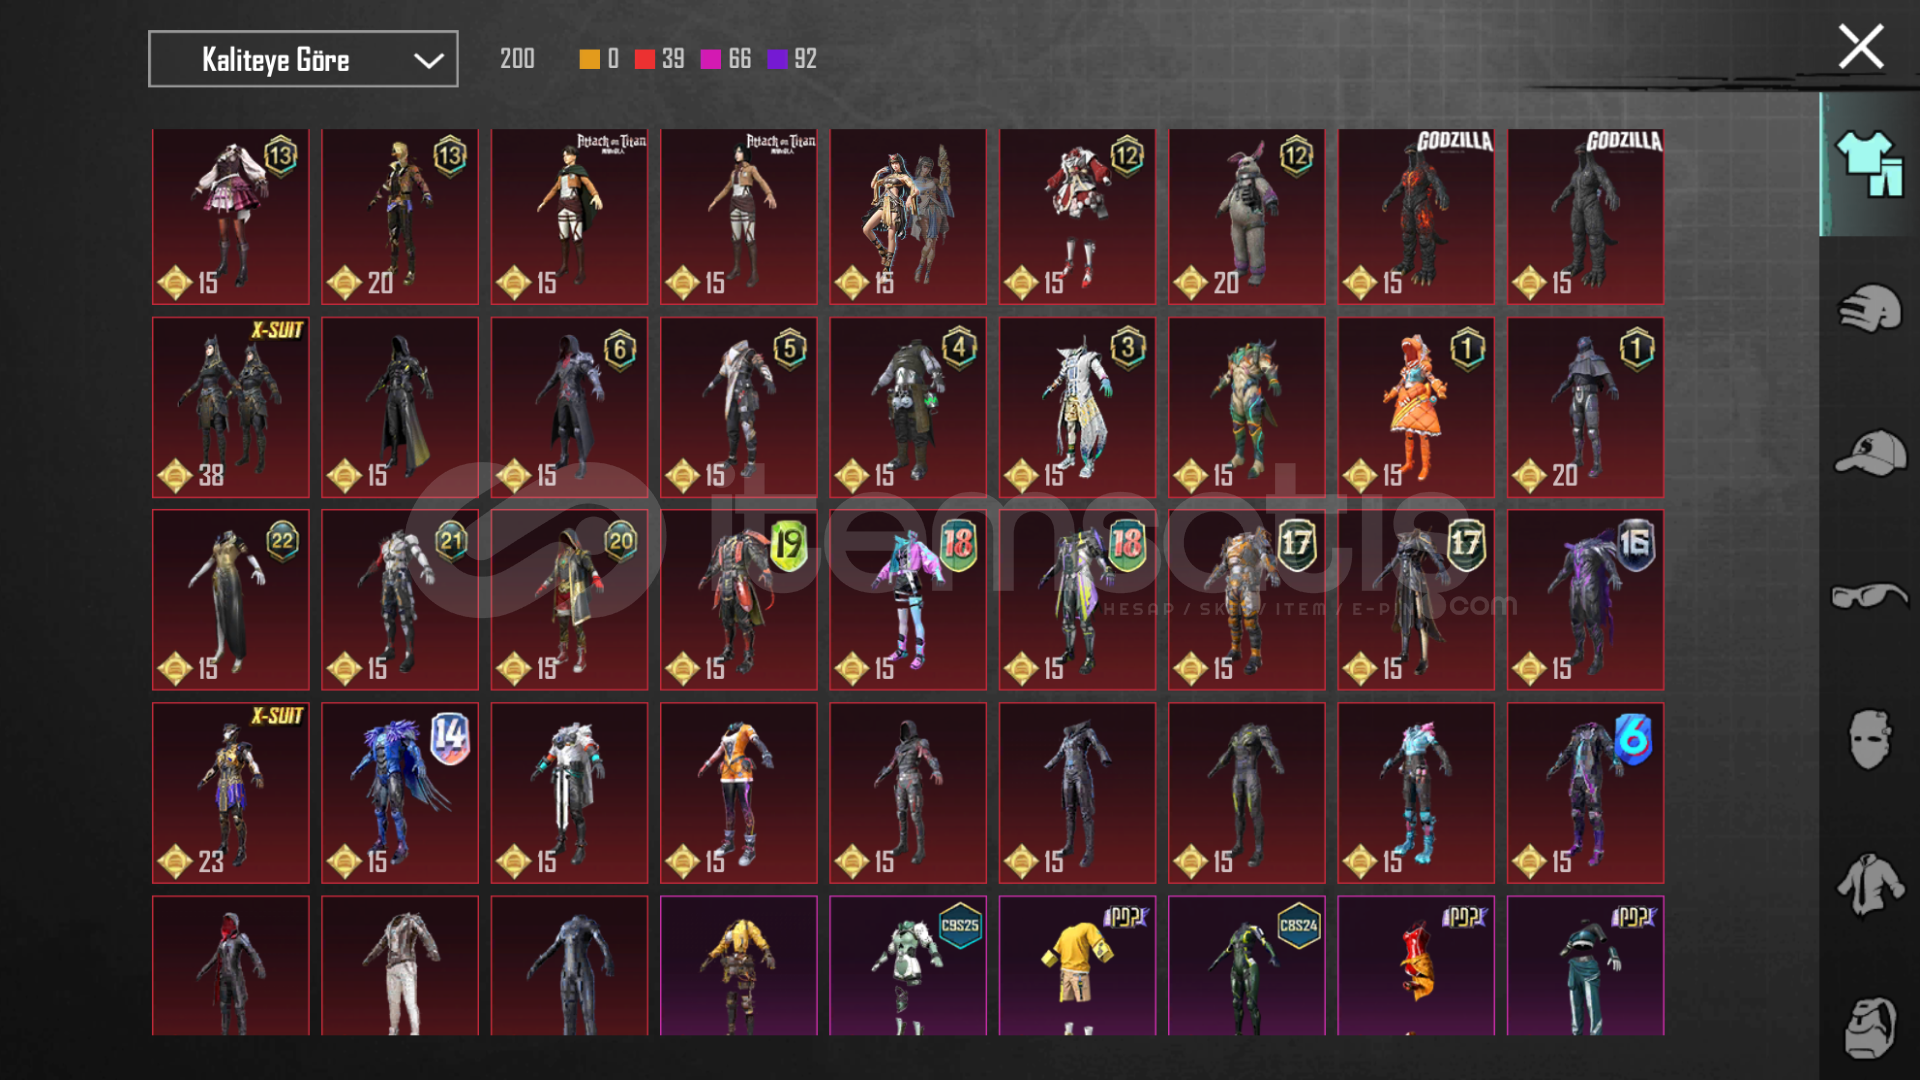Click the total item count 200
This screenshot has height=1080, width=1920.
517,59
